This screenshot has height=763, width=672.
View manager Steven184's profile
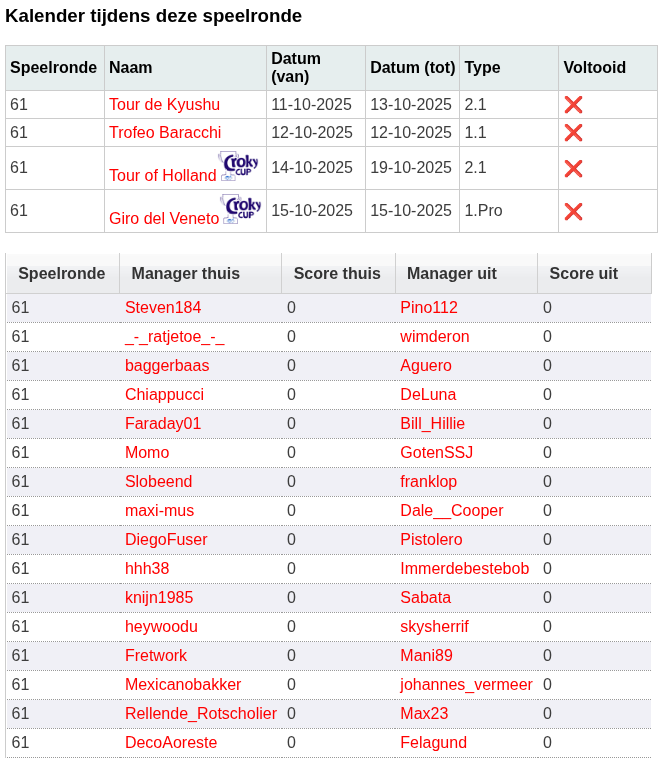point(163,308)
